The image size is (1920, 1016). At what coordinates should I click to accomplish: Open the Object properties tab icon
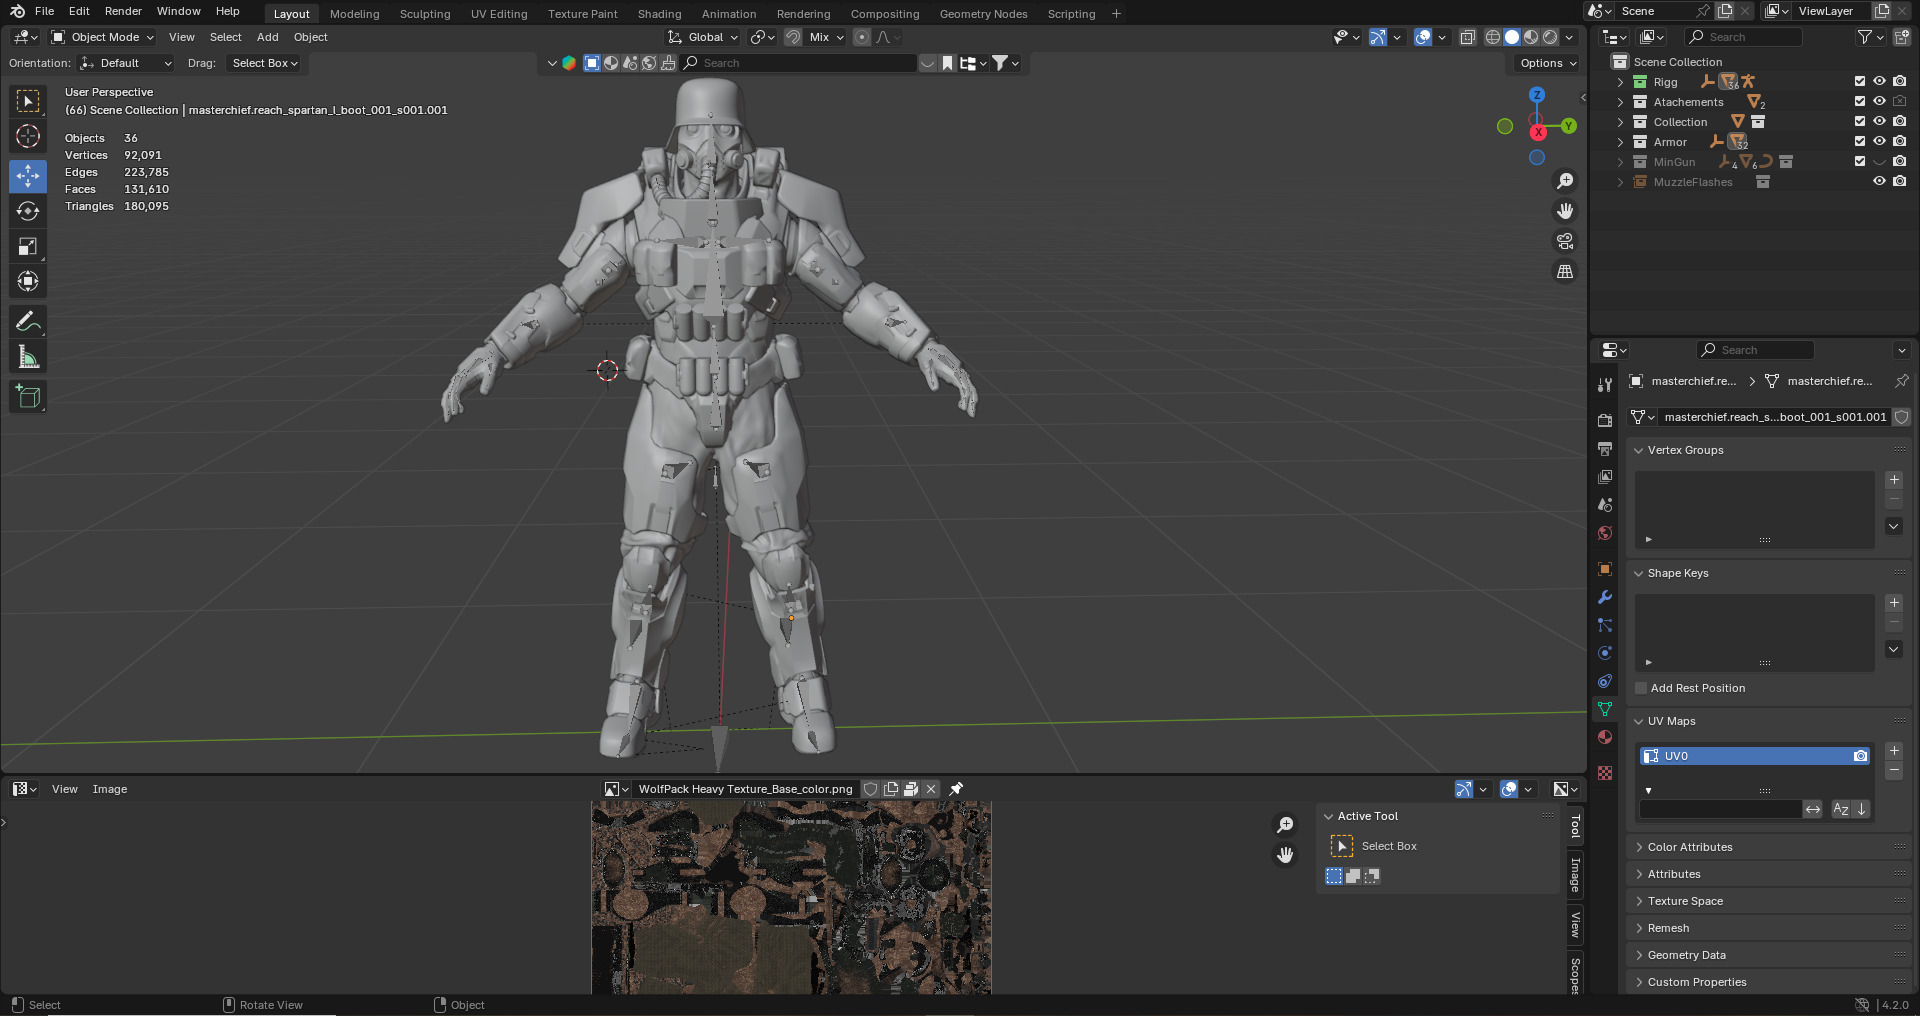click(x=1605, y=569)
